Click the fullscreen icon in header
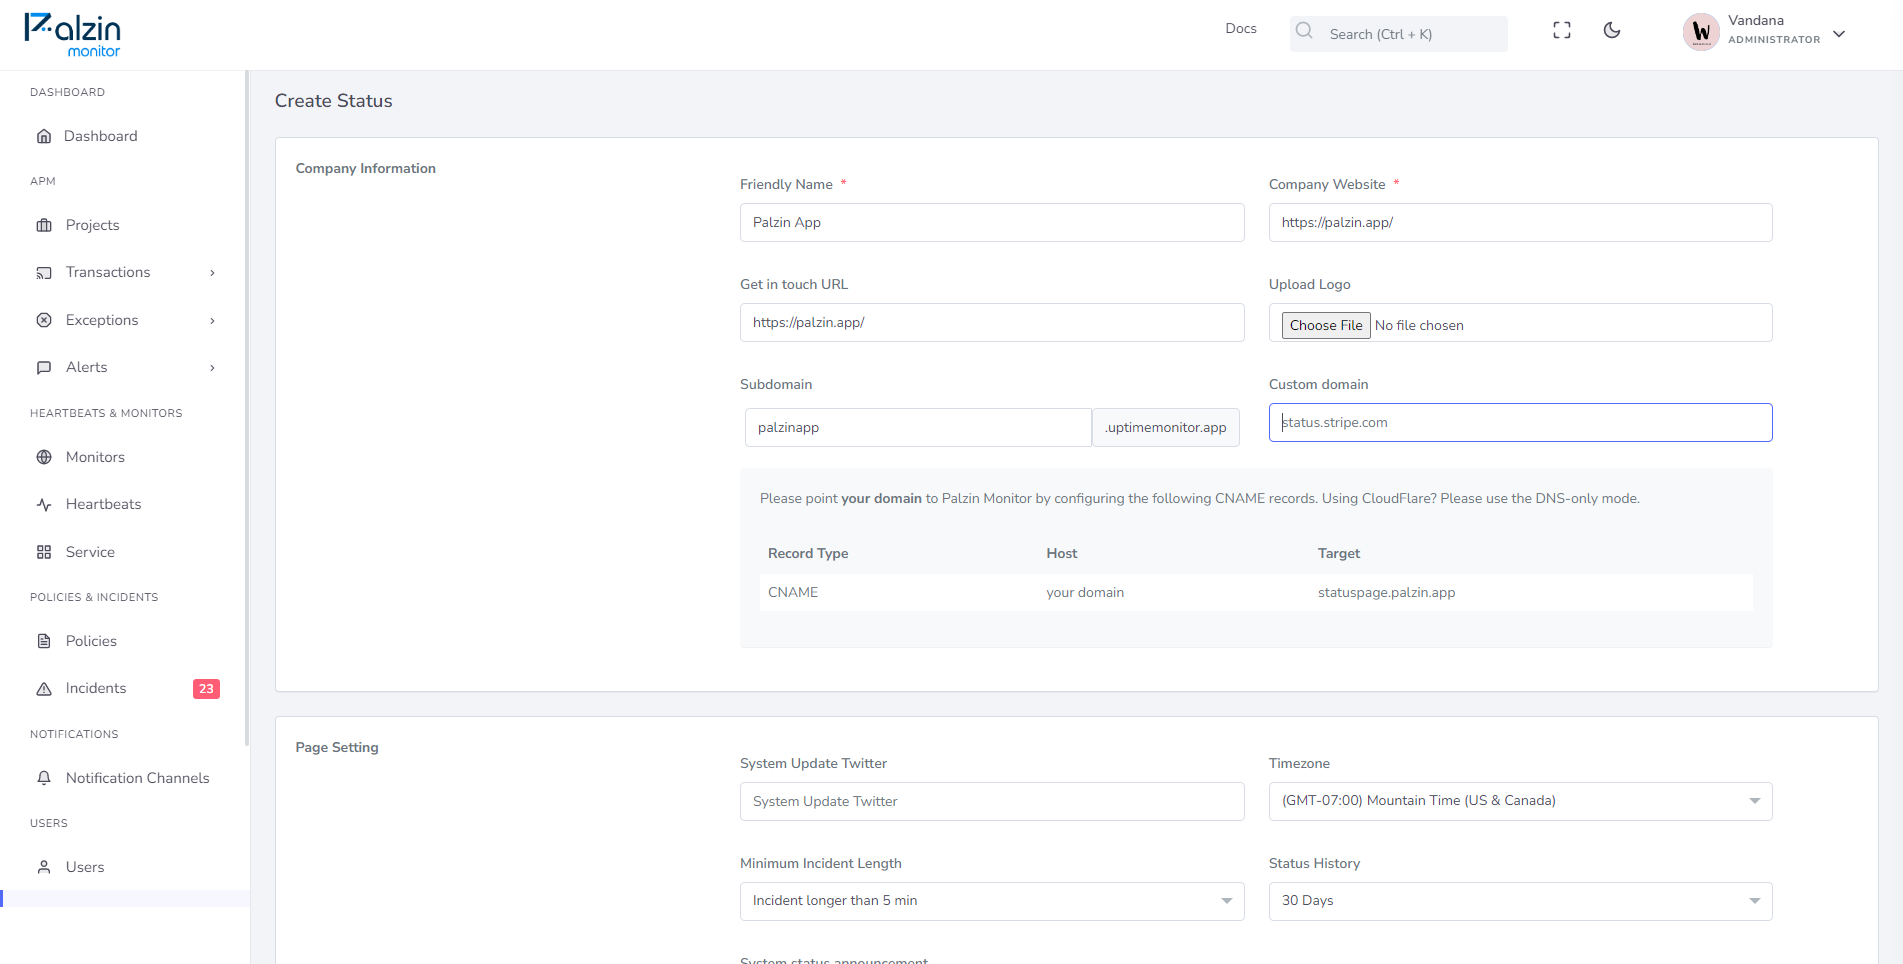Viewport: 1903px width, 964px height. click(x=1562, y=30)
